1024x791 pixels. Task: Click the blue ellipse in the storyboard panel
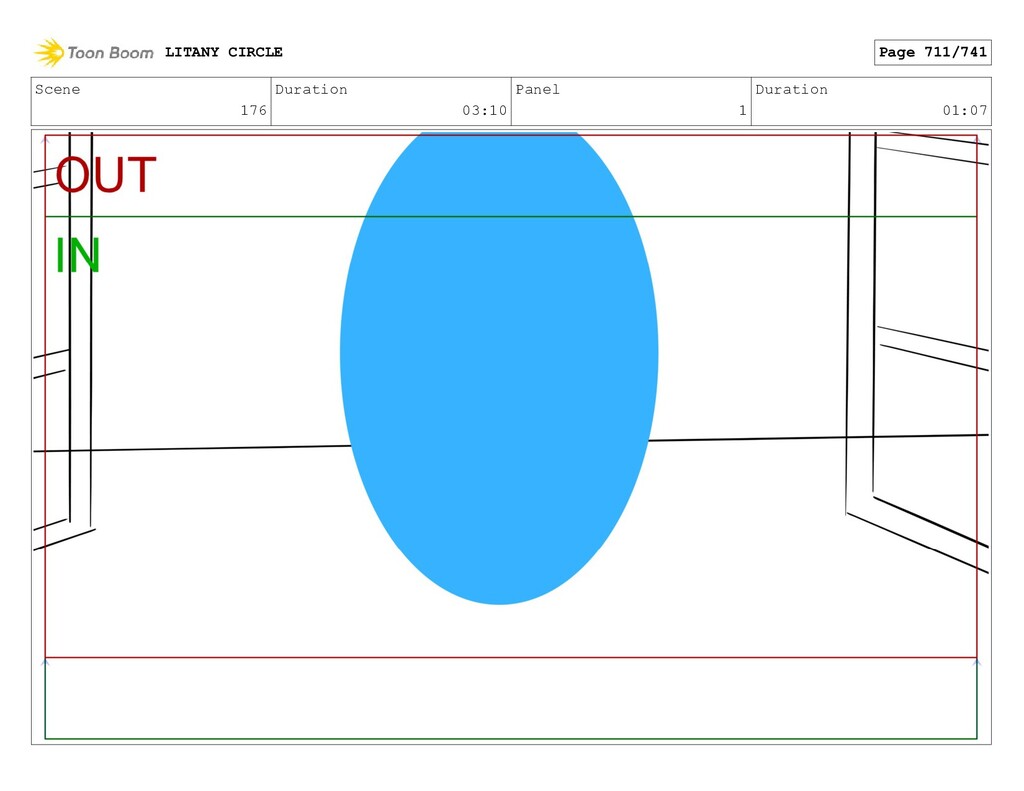coord(499,368)
